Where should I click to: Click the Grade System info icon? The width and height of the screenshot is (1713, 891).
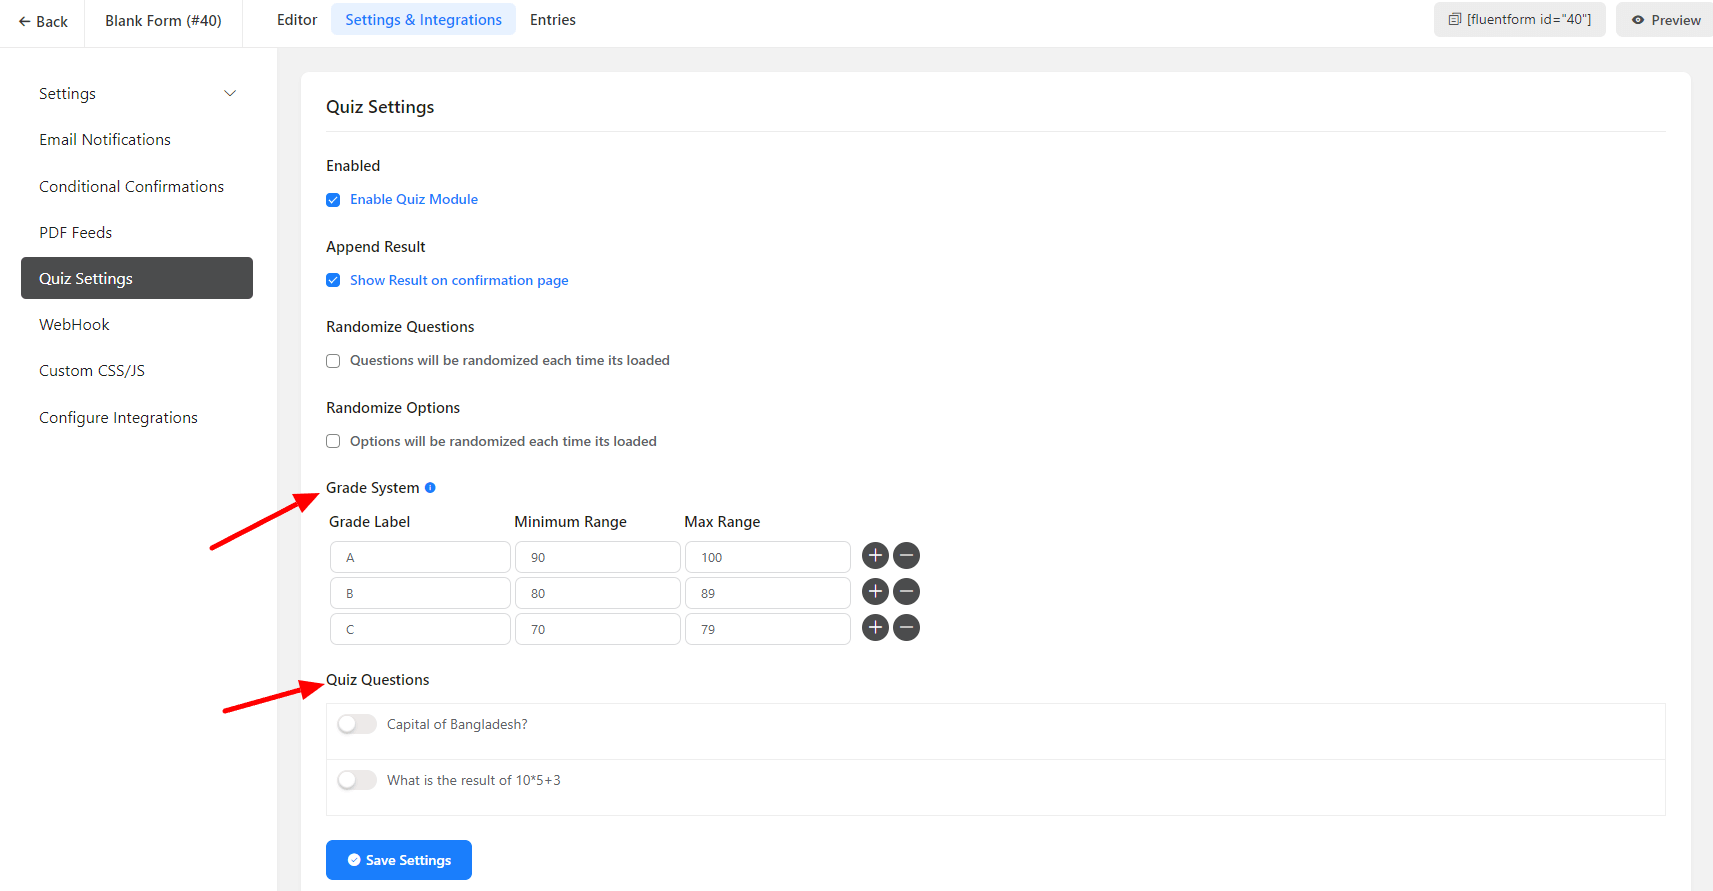[x=430, y=488]
